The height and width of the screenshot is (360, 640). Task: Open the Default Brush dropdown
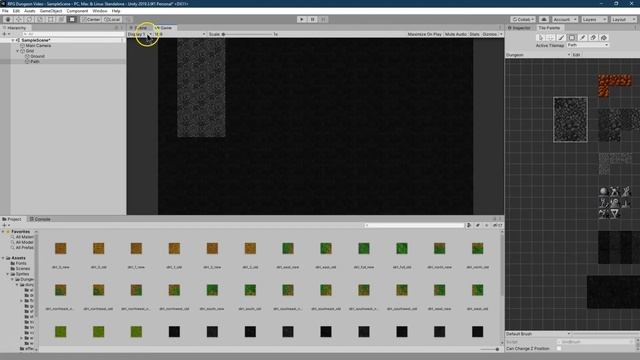[x=538, y=334]
